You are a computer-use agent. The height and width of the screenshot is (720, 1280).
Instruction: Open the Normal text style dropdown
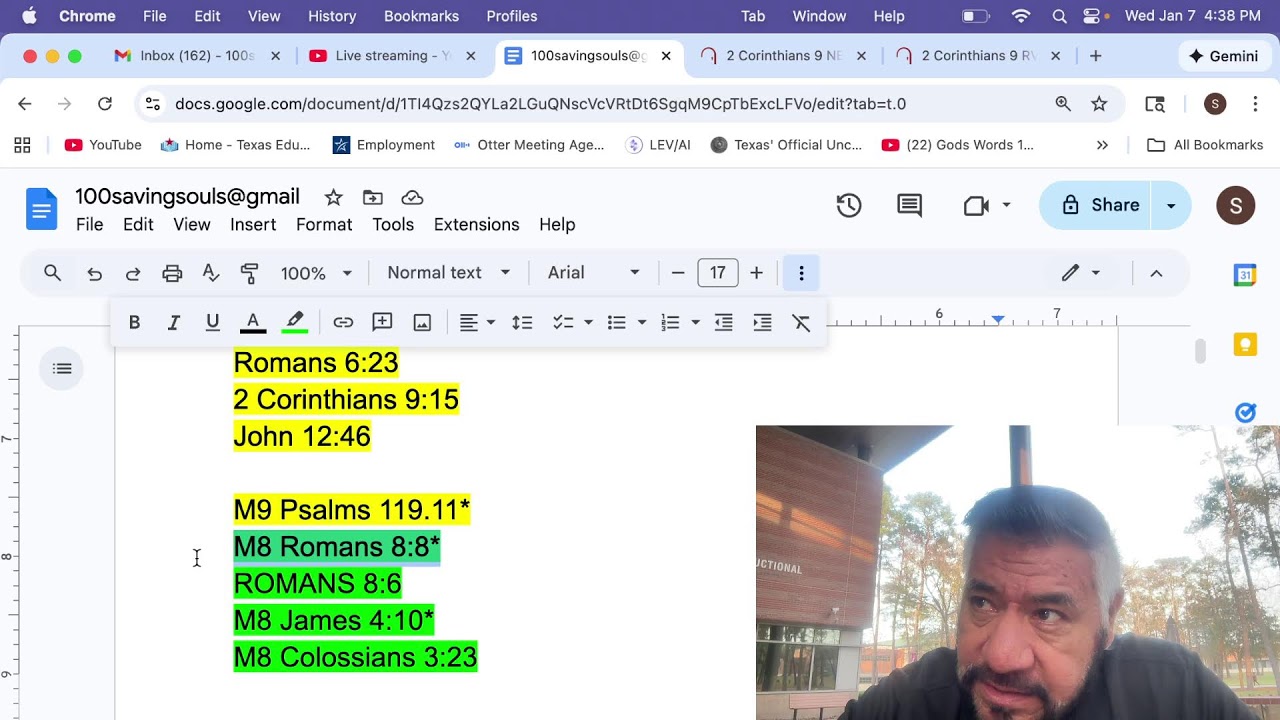point(449,273)
